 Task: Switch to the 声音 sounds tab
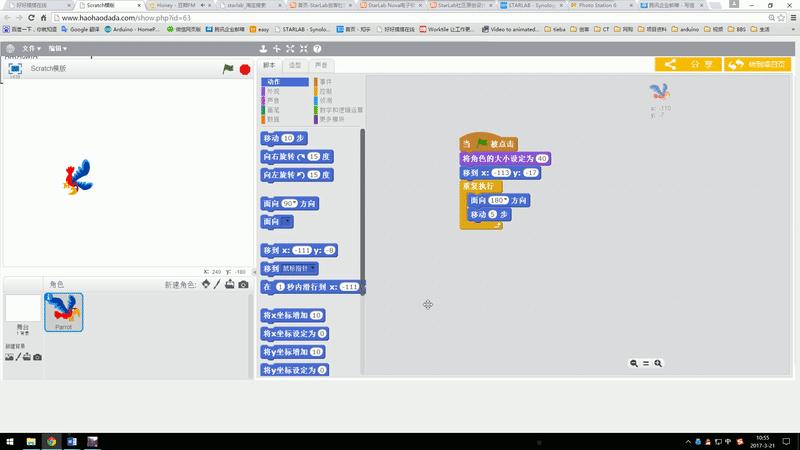pyautogui.click(x=321, y=65)
